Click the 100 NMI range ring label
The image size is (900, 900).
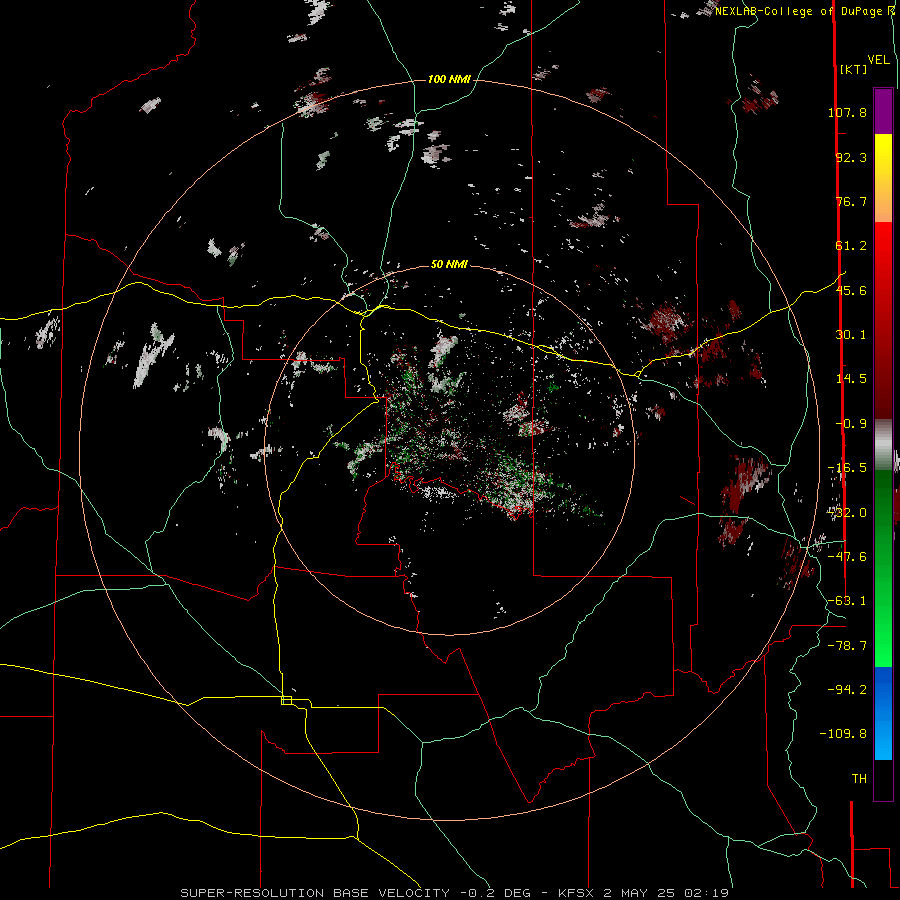point(449,79)
